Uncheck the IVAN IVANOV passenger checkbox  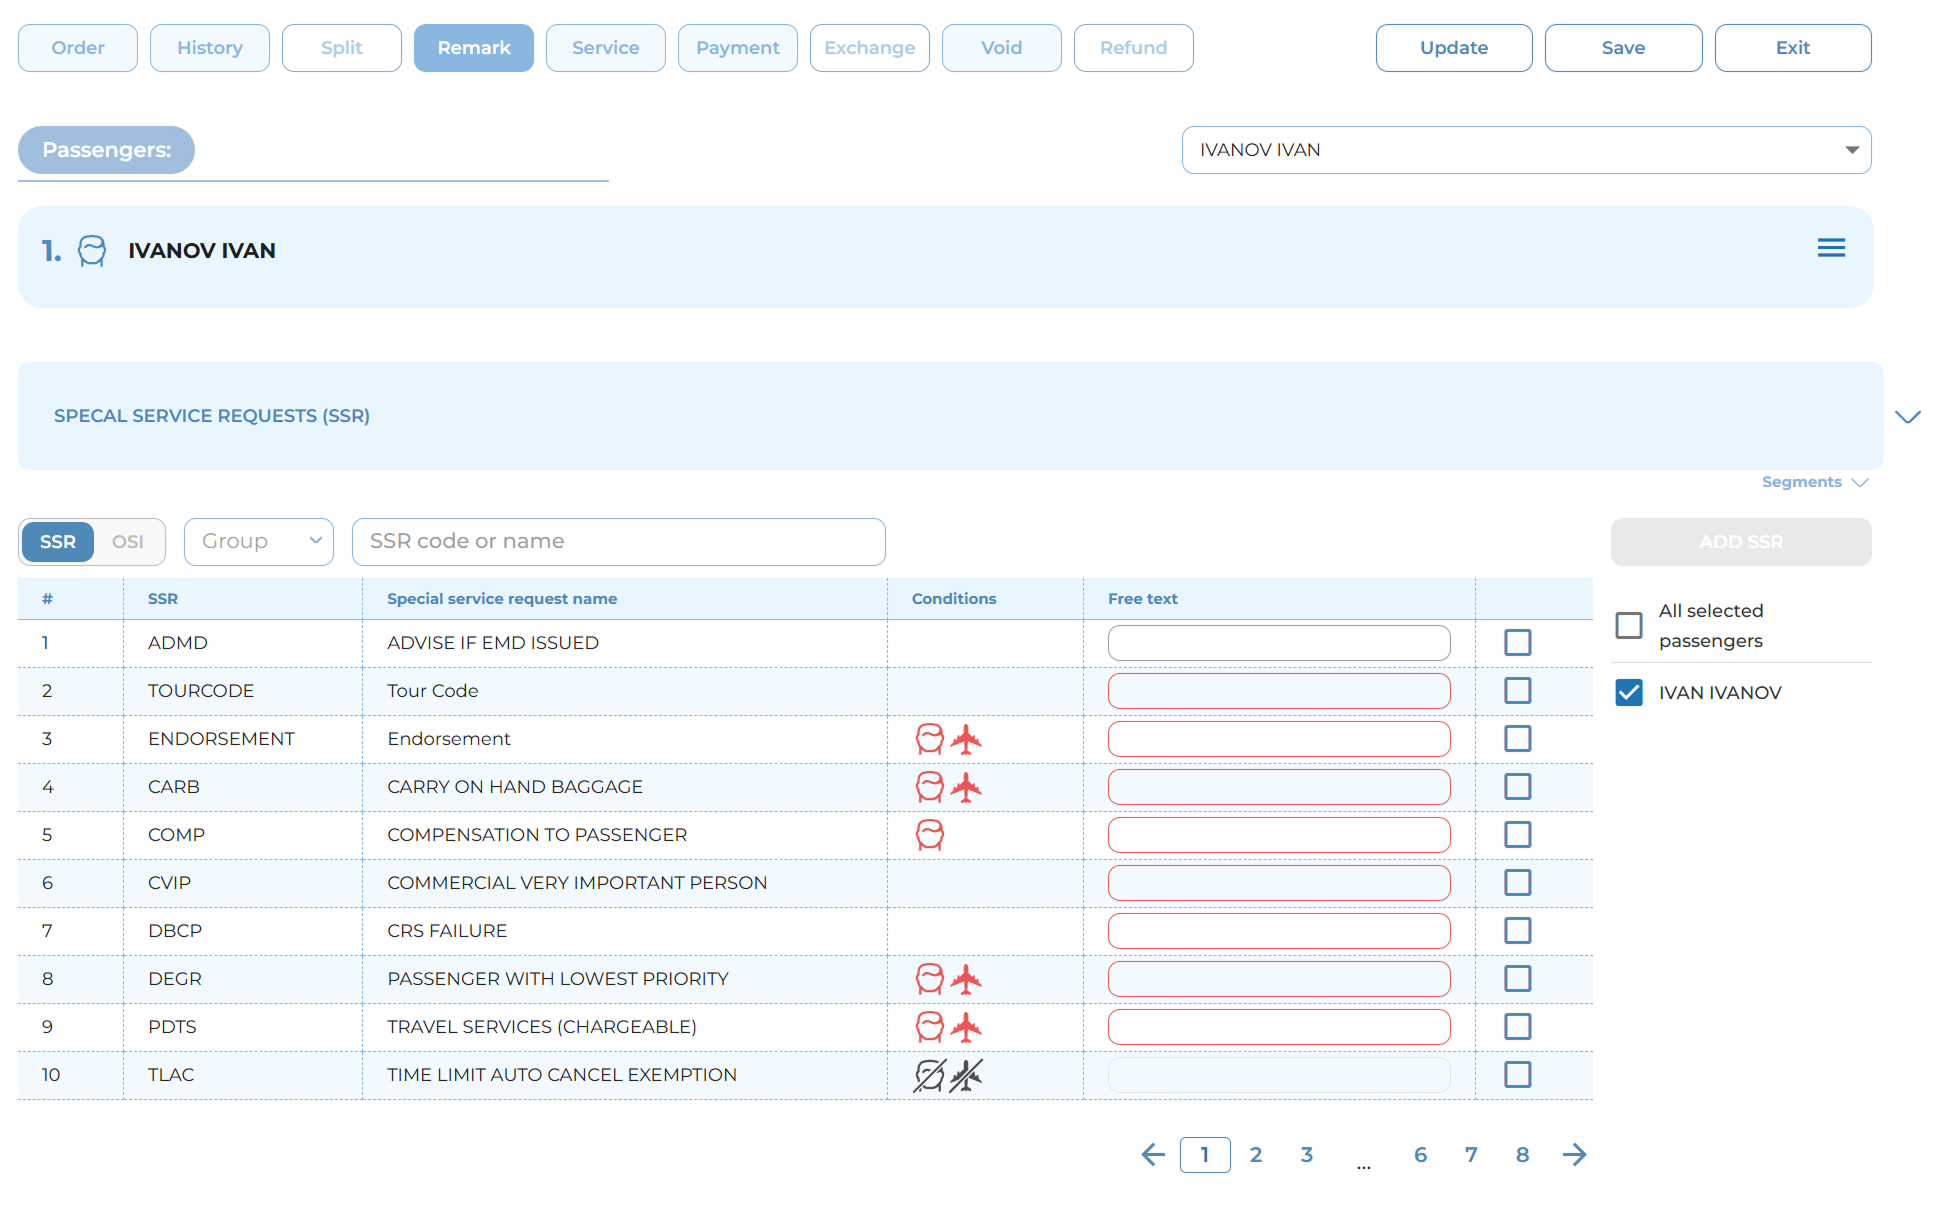[1628, 693]
